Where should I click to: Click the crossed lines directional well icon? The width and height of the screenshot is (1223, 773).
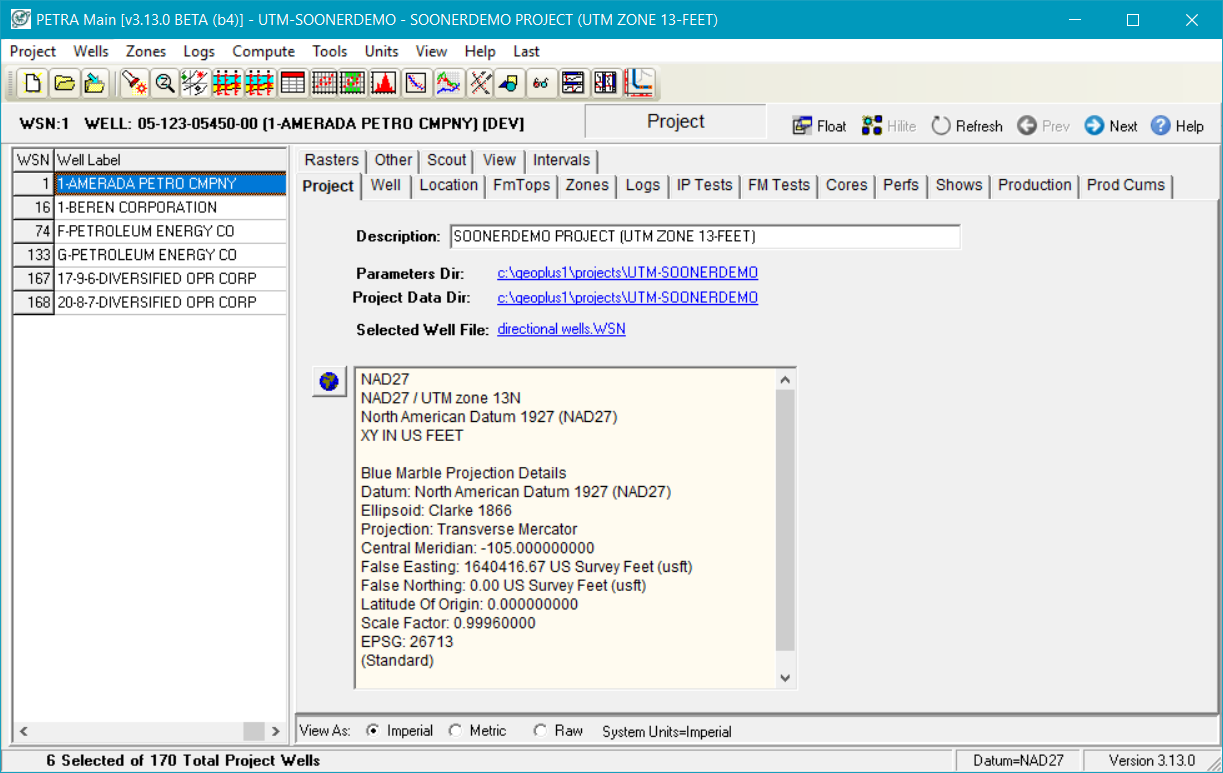[480, 83]
